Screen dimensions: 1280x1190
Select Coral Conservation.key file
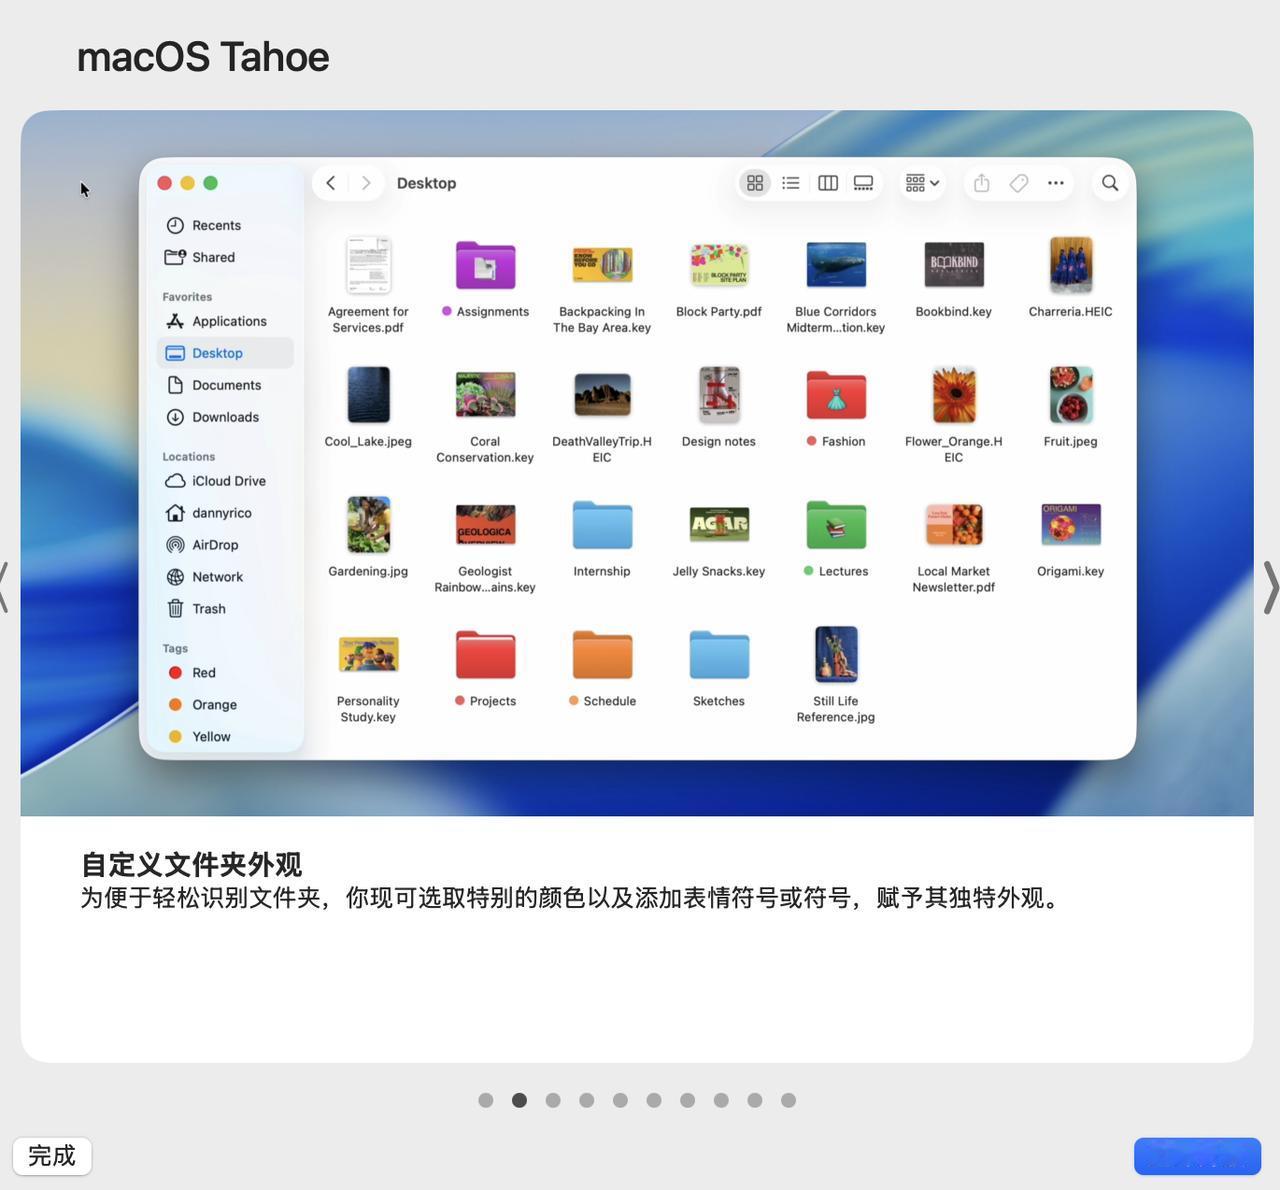point(485,395)
